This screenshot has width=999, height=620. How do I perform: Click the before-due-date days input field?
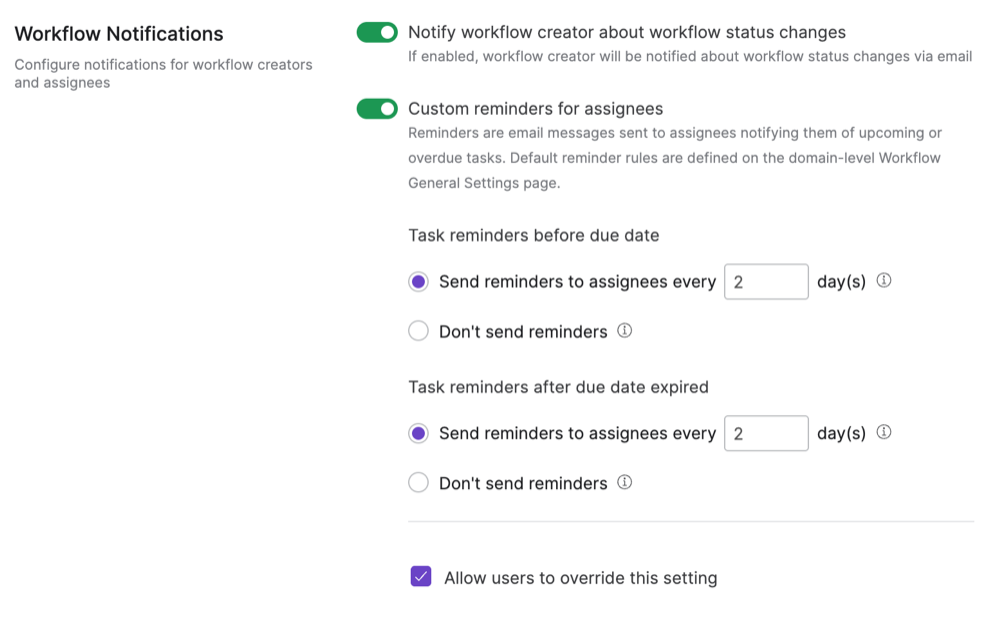pyautogui.click(x=766, y=281)
